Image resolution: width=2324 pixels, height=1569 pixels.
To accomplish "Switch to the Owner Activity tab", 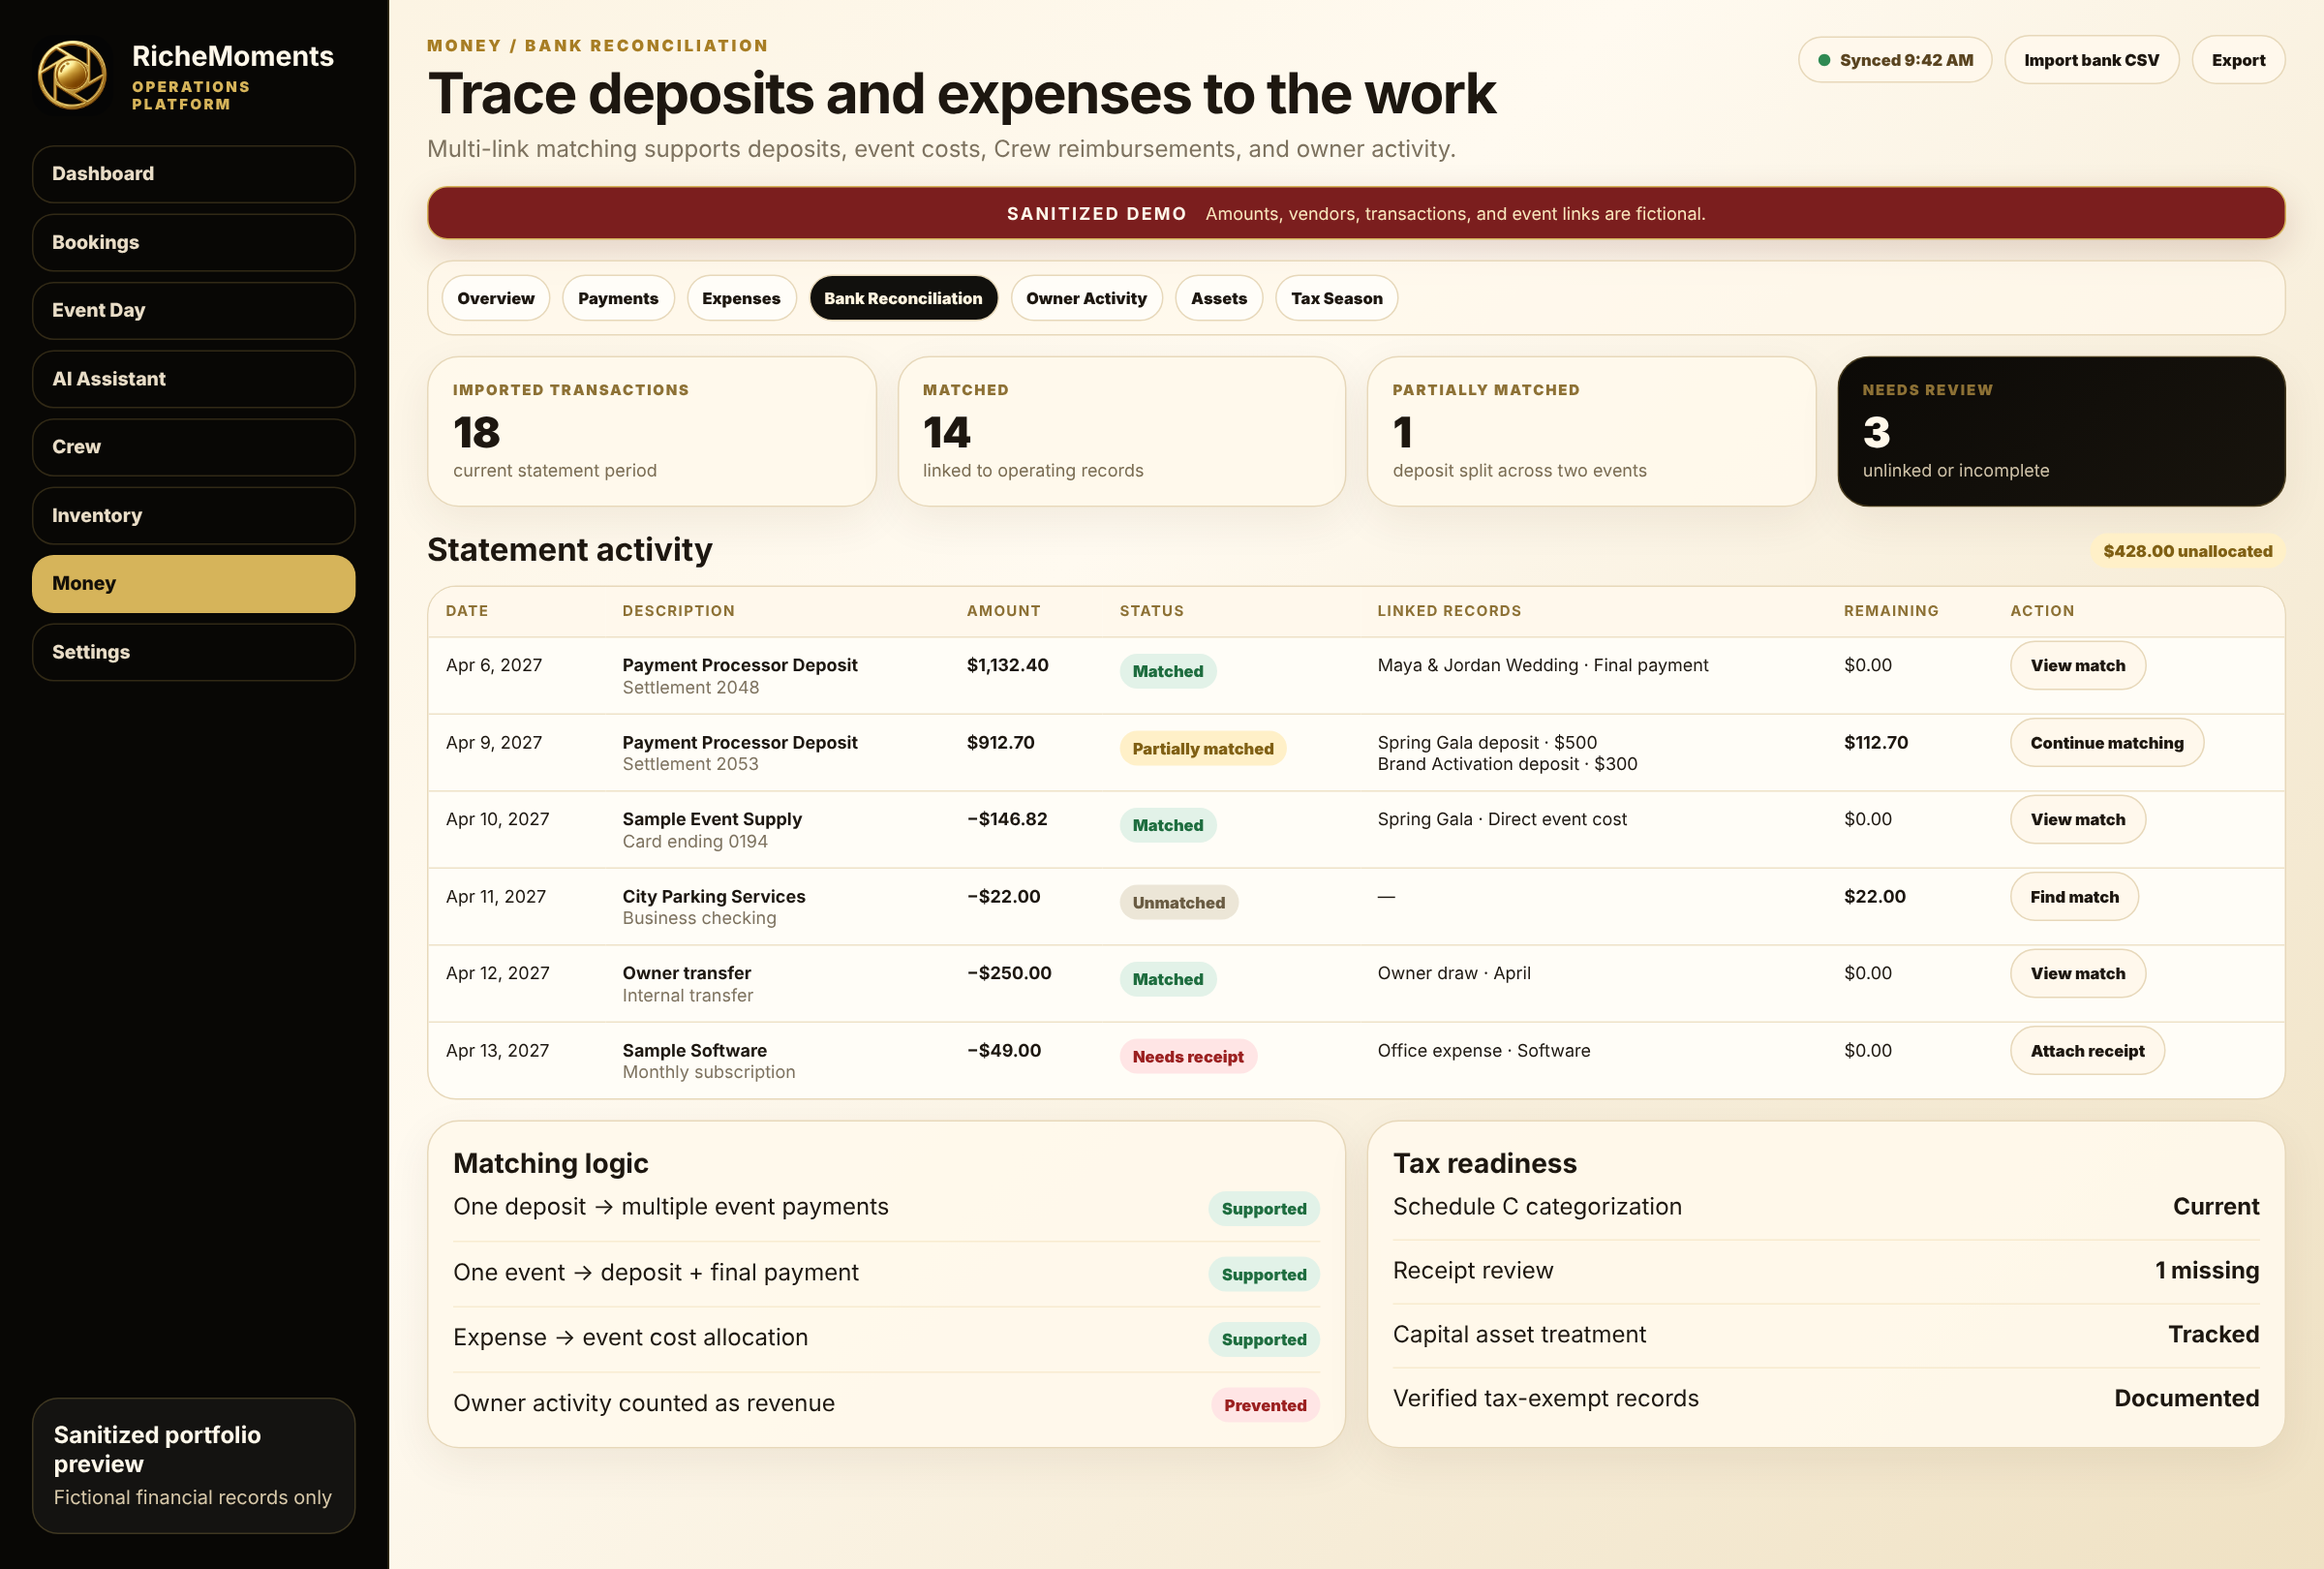I will 1086,298.
